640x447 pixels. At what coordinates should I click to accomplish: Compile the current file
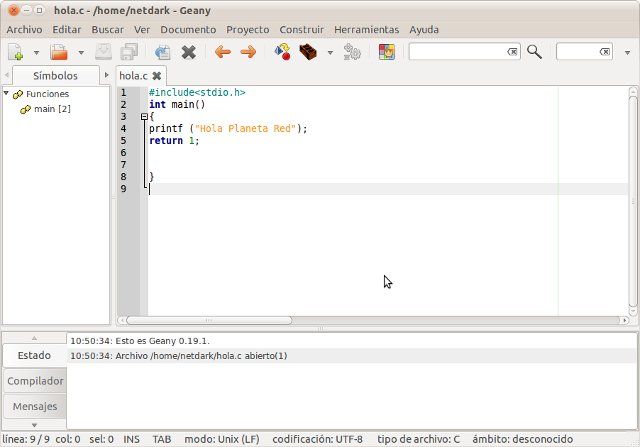[x=283, y=52]
